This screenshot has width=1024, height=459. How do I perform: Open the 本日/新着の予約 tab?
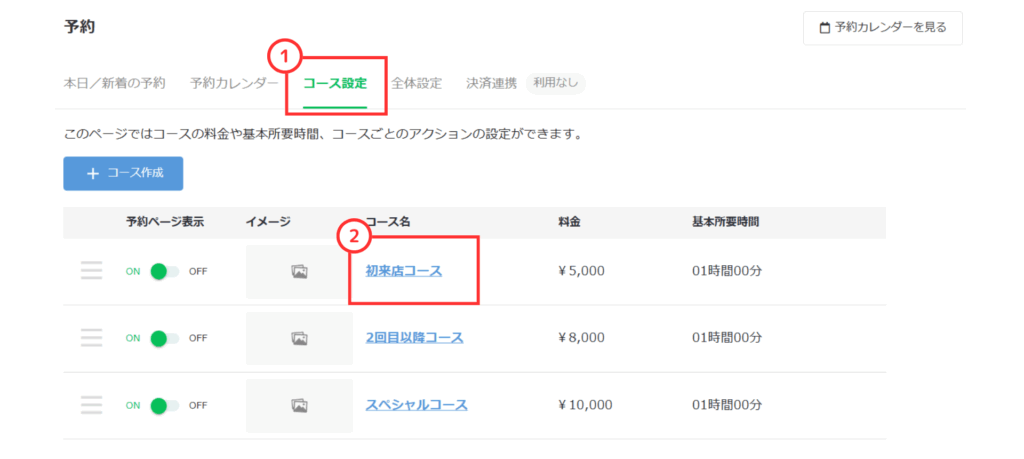click(x=114, y=83)
